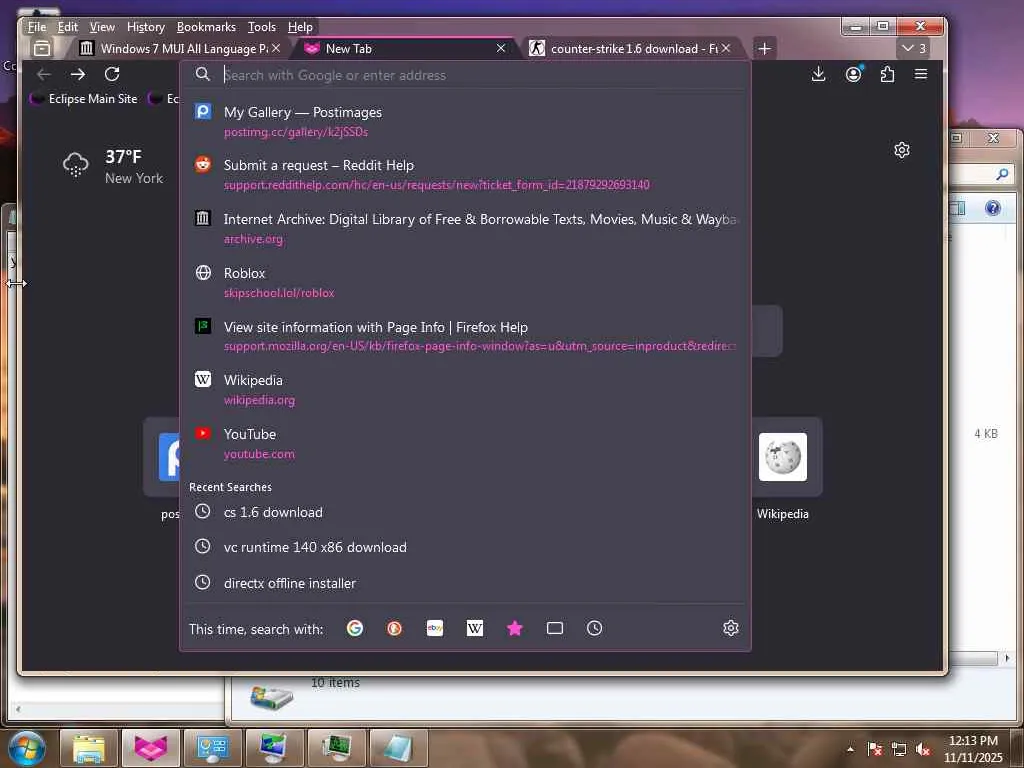Open the hamburger application menu
The height and width of the screenshot is (768, 1024).
click(921, 74)
